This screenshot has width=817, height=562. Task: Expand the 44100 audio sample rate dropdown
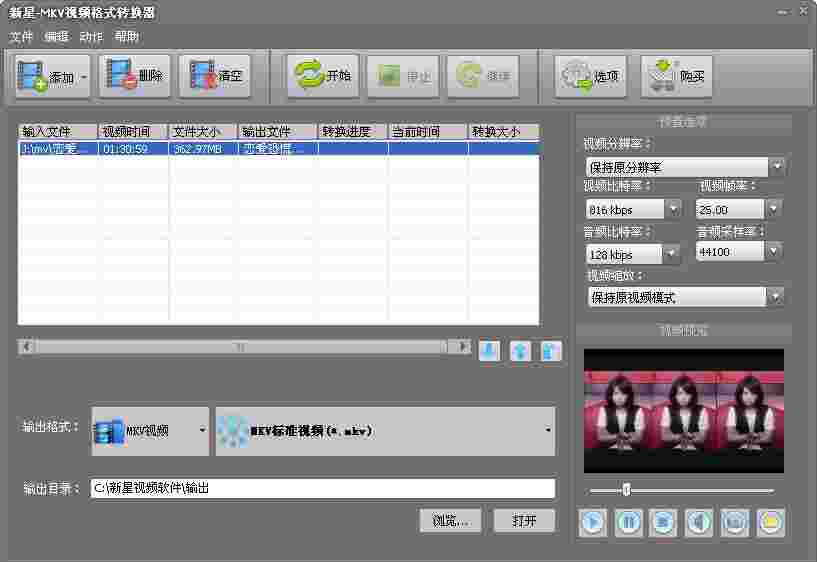pos(773,252)
